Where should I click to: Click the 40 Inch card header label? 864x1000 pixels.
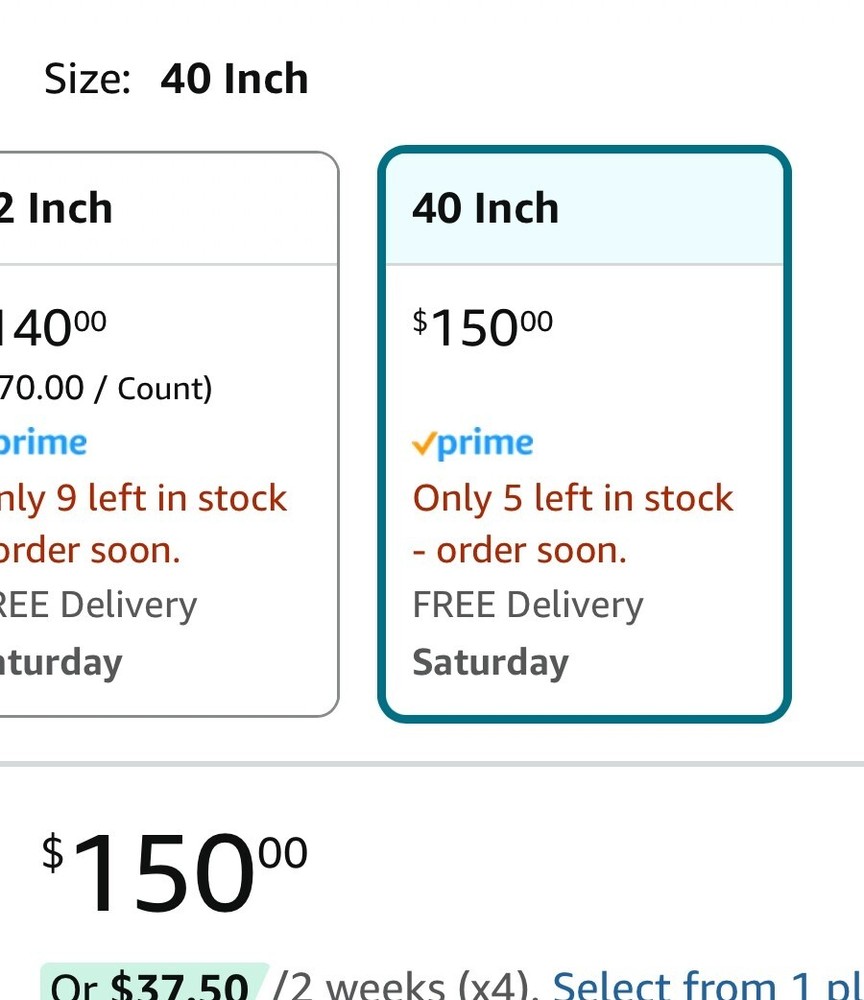coord(485,209)
